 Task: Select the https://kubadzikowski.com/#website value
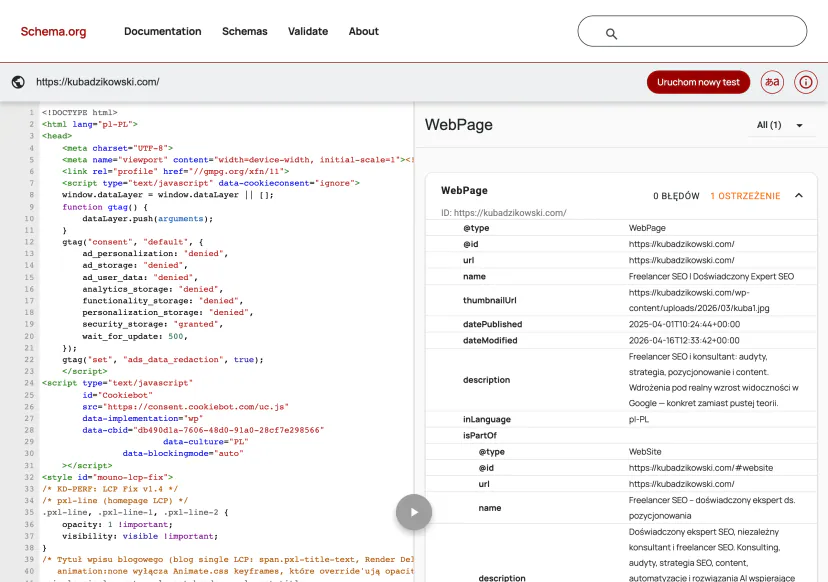(x=701, y=468)
